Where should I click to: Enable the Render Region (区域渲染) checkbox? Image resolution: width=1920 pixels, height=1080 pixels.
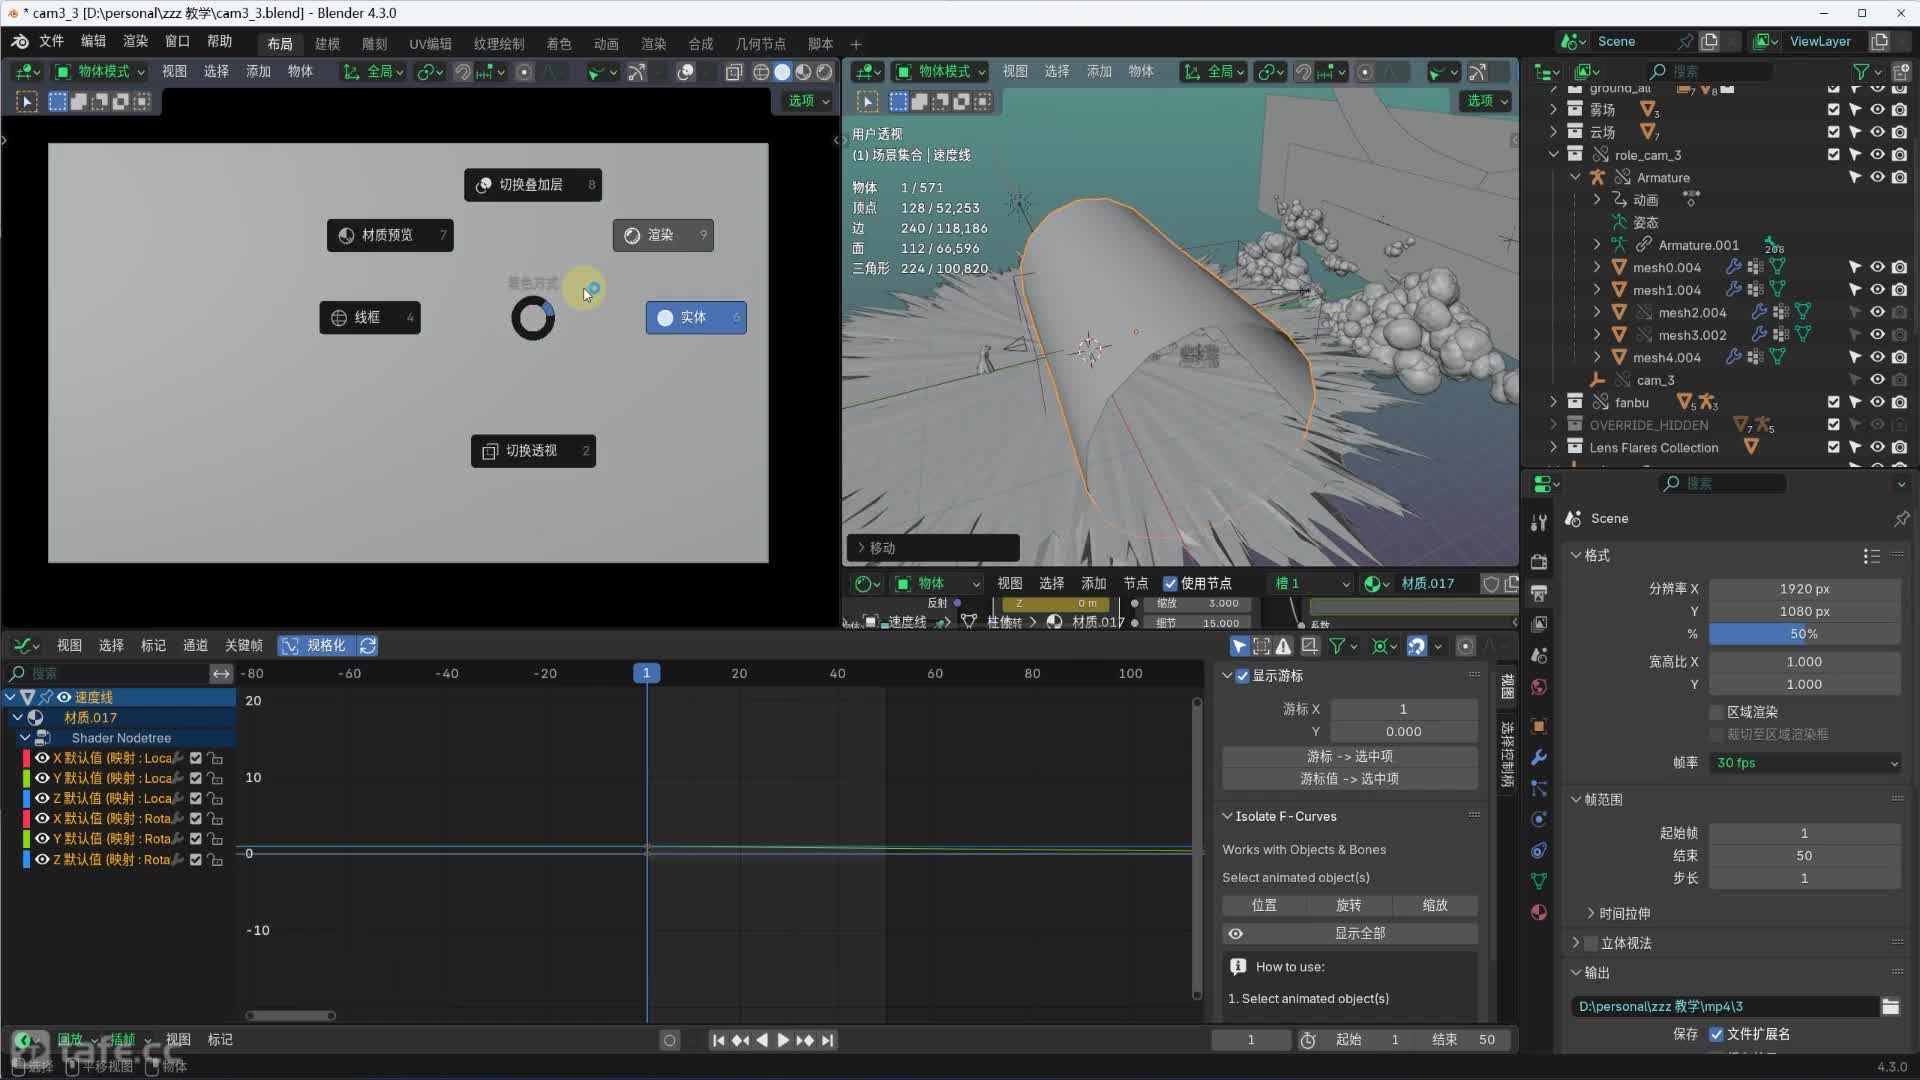1717,712
